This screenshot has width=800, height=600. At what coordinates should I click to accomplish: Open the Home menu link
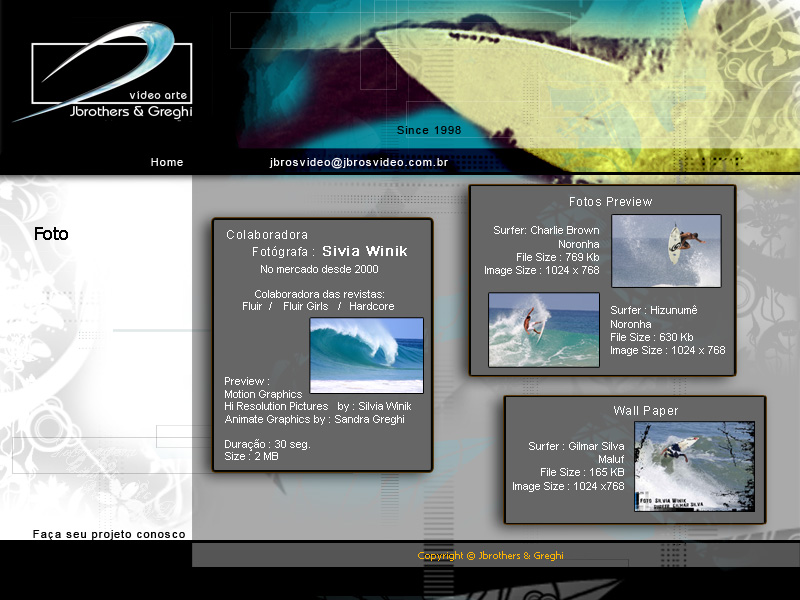pos(166,162)
